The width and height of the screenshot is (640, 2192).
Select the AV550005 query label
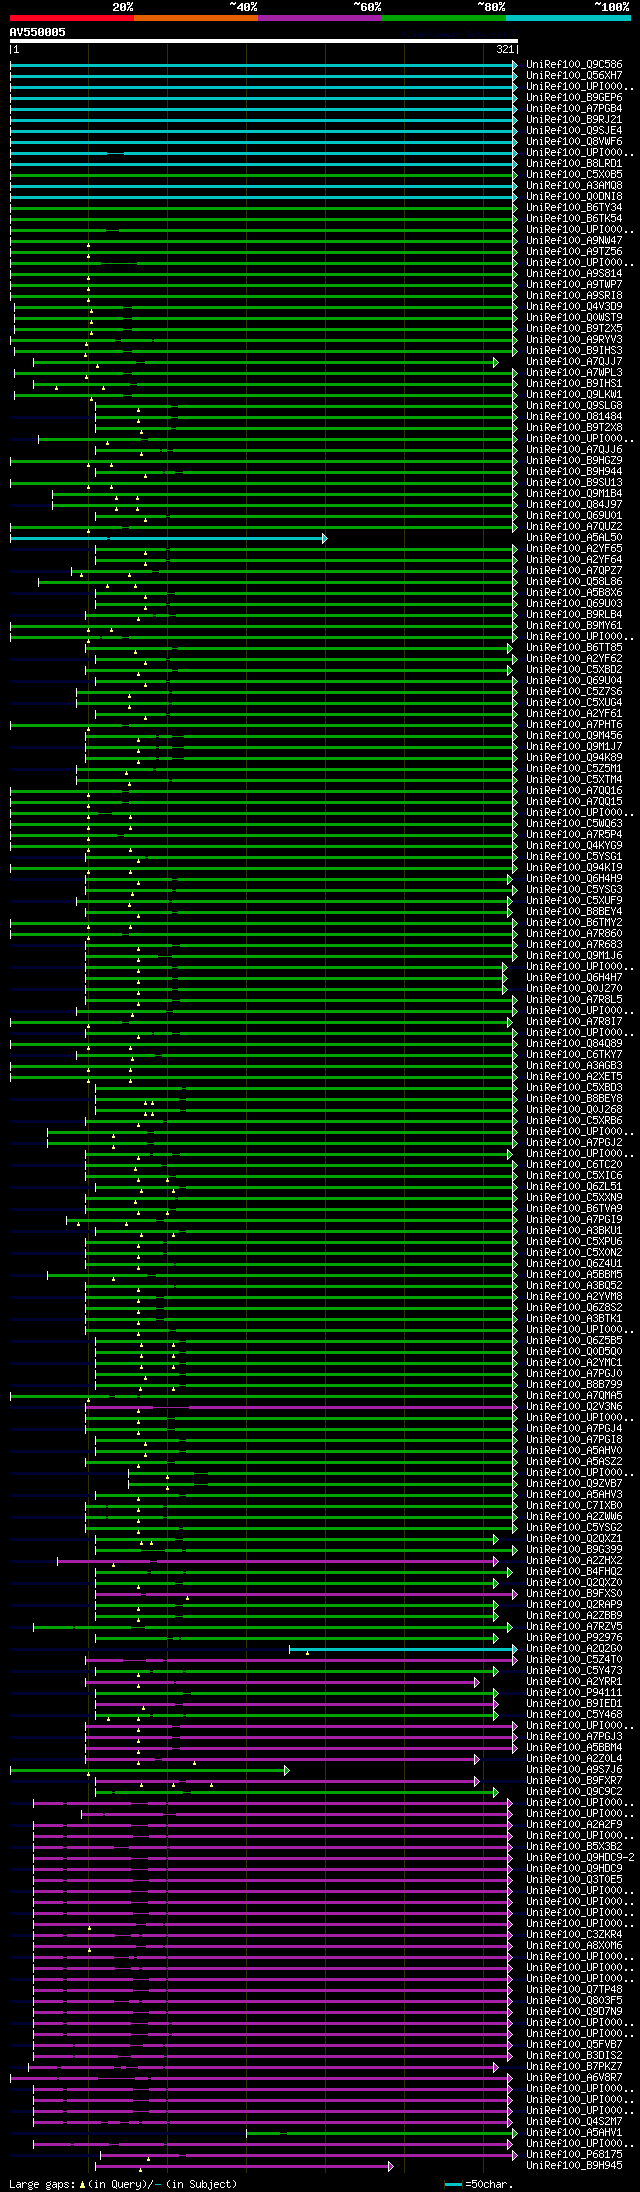tap(38, 32)
